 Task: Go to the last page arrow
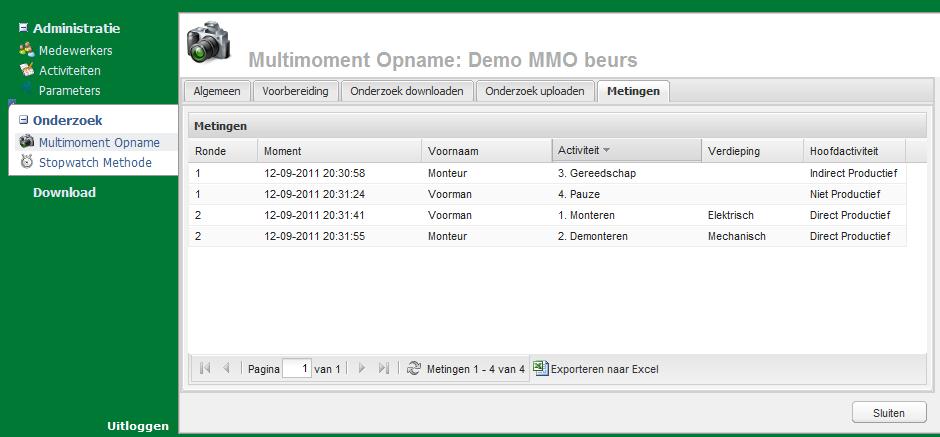click(x=383, y=369)
